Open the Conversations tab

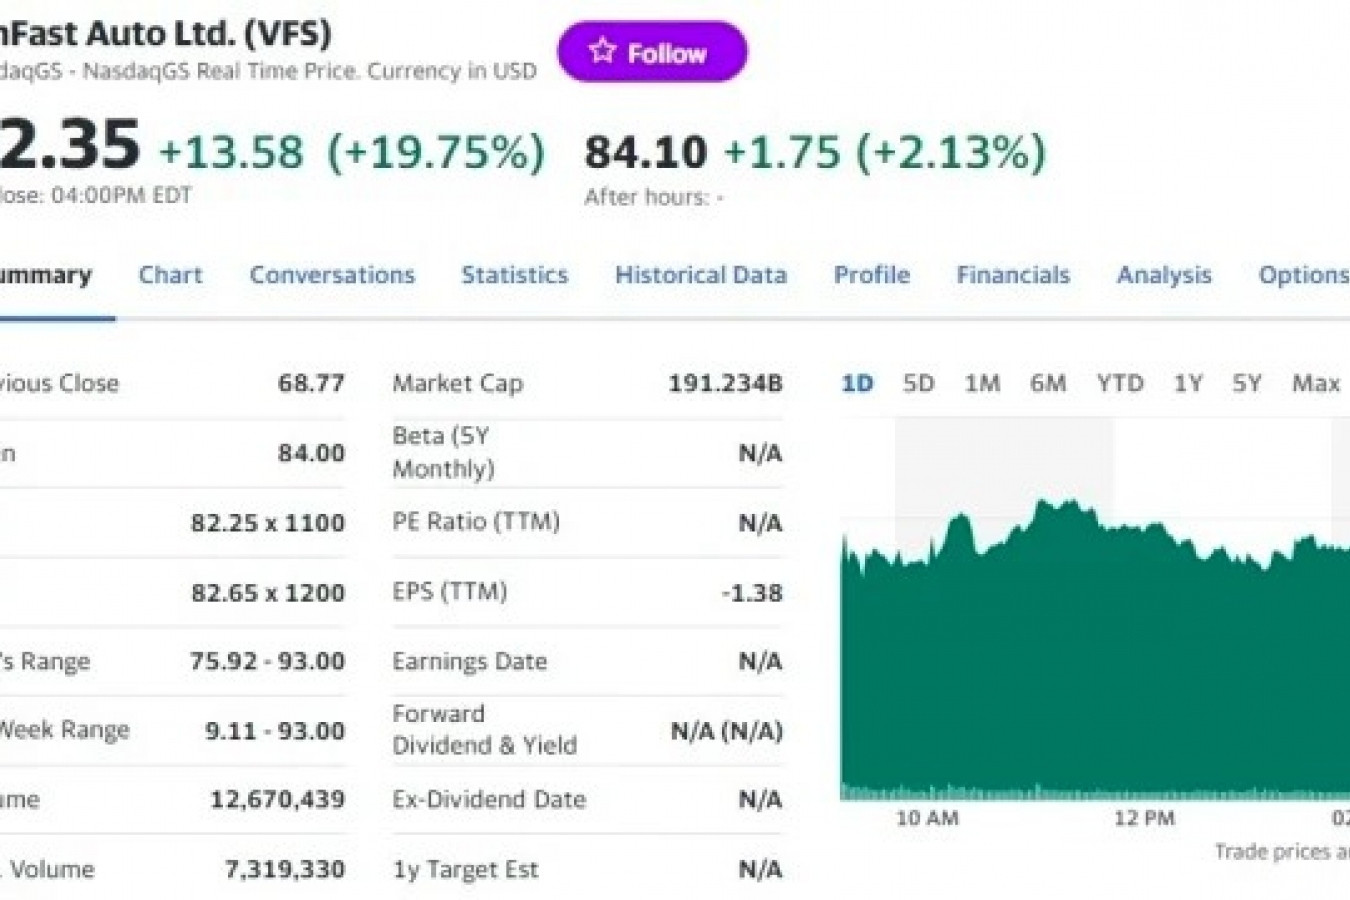pos(331,275)
